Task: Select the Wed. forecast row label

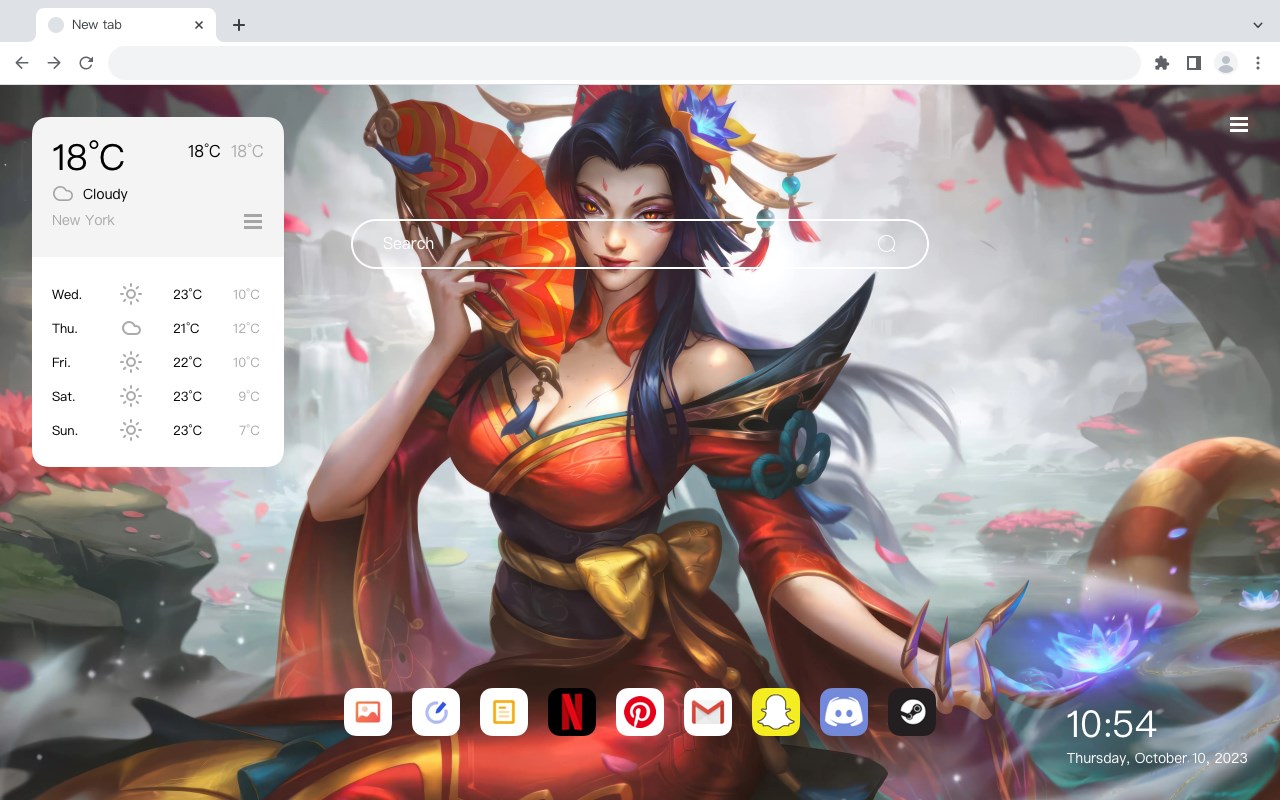Action: 67,295
